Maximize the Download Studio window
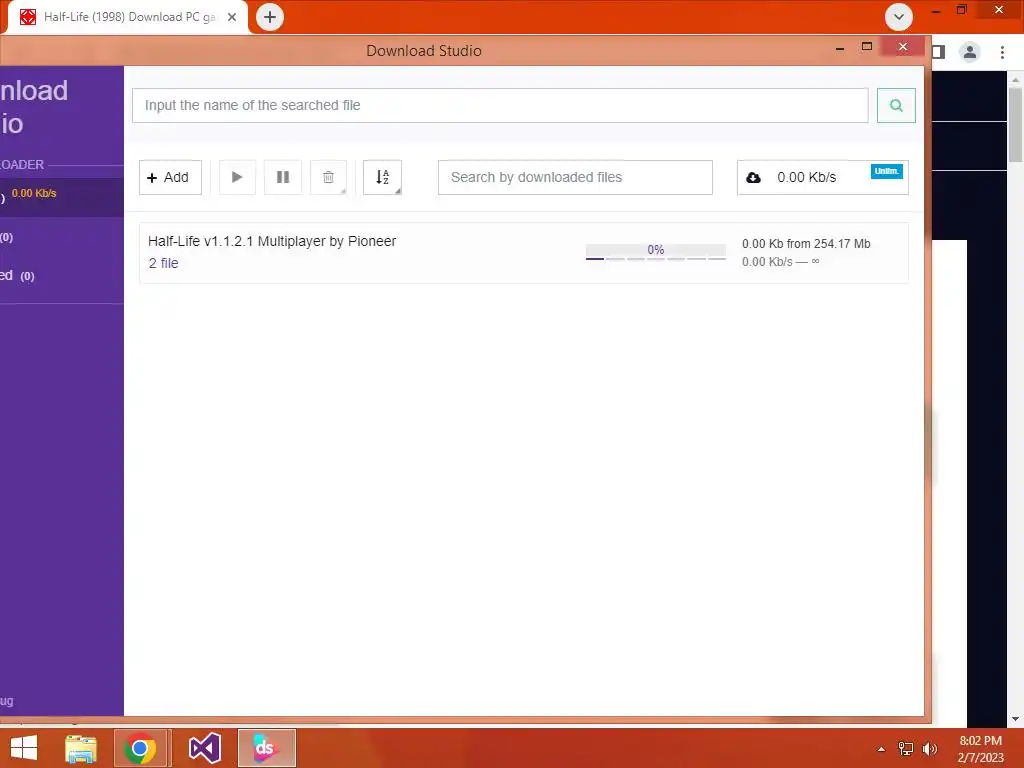 coord(867,46)
